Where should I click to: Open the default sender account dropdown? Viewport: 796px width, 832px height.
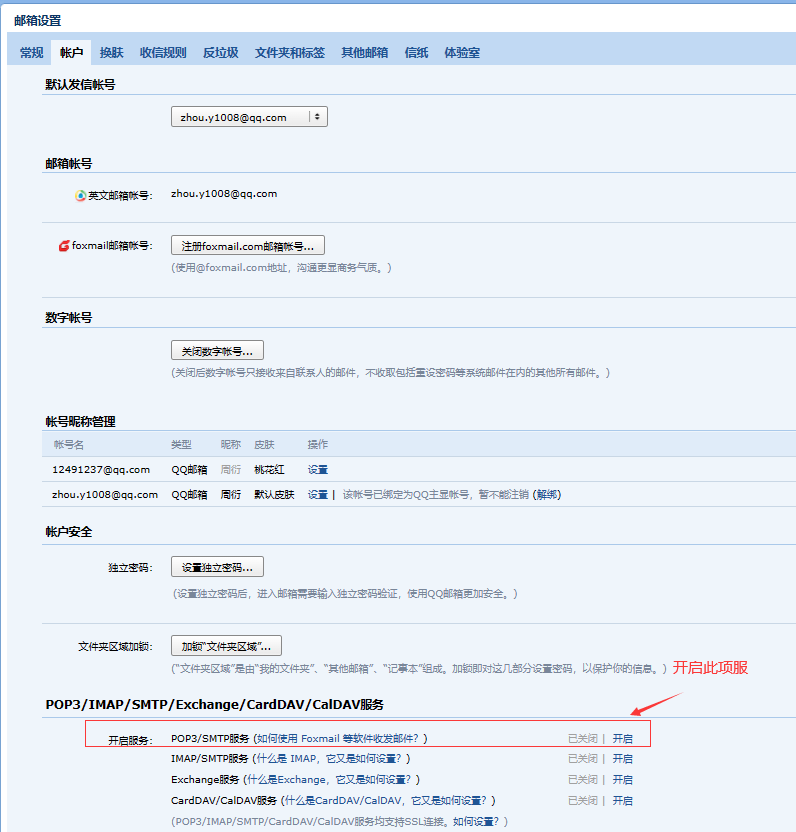click(x=249, y=117)
